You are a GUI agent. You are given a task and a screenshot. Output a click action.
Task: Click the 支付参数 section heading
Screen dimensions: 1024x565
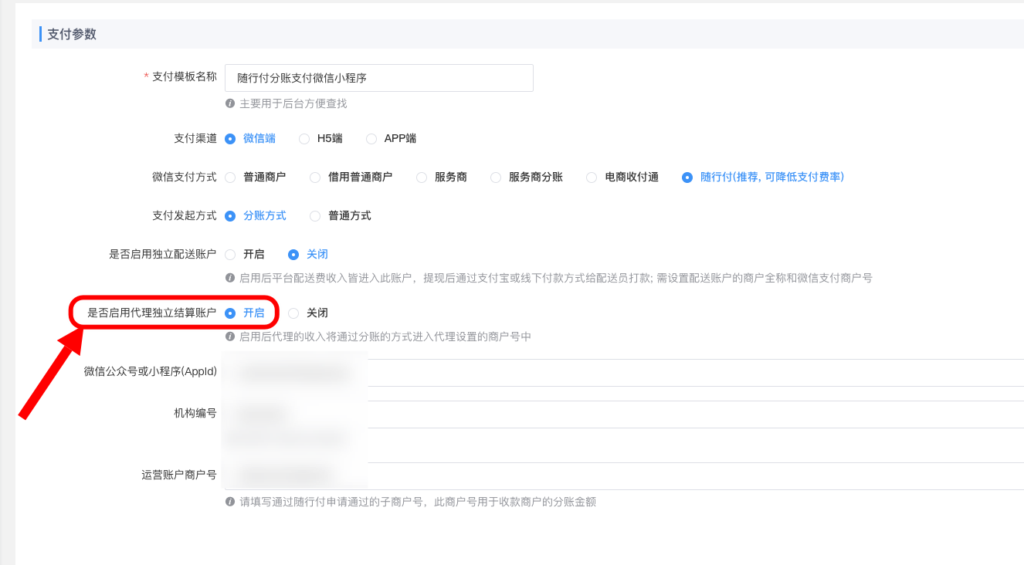tap(72, 34)
